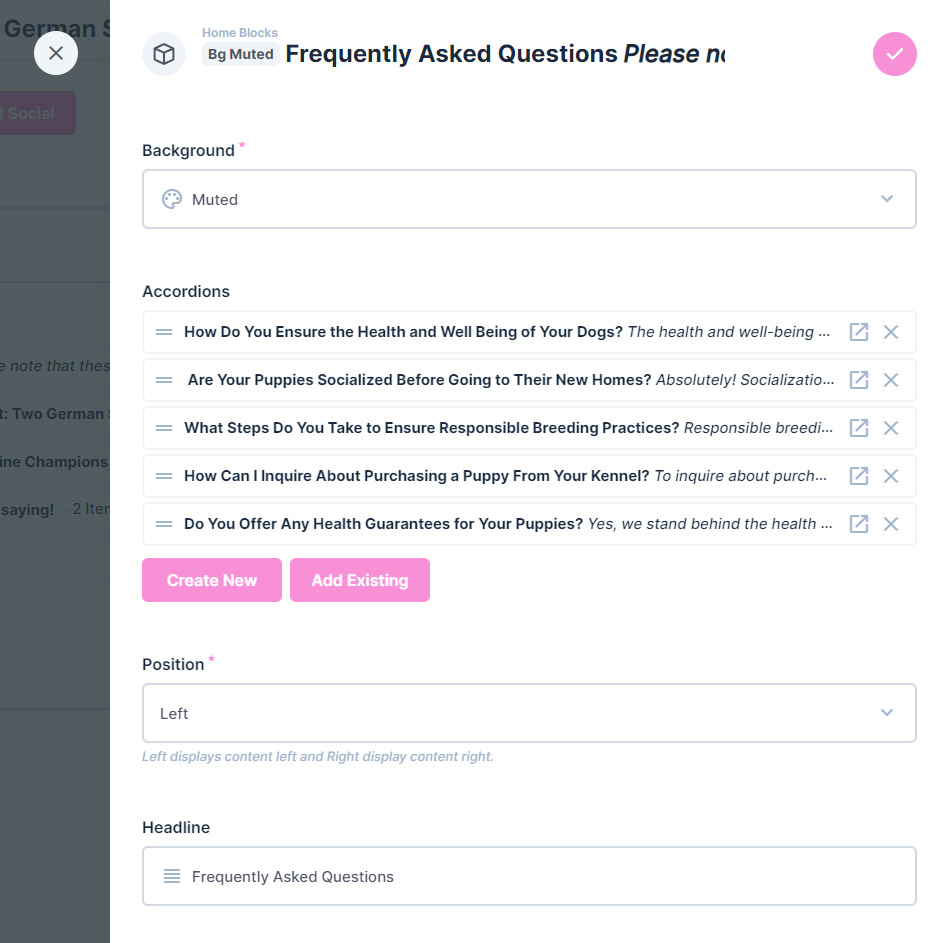Click the Add Existing button
The height and width of the screenshot is (943, 944).
click(359, 580)
